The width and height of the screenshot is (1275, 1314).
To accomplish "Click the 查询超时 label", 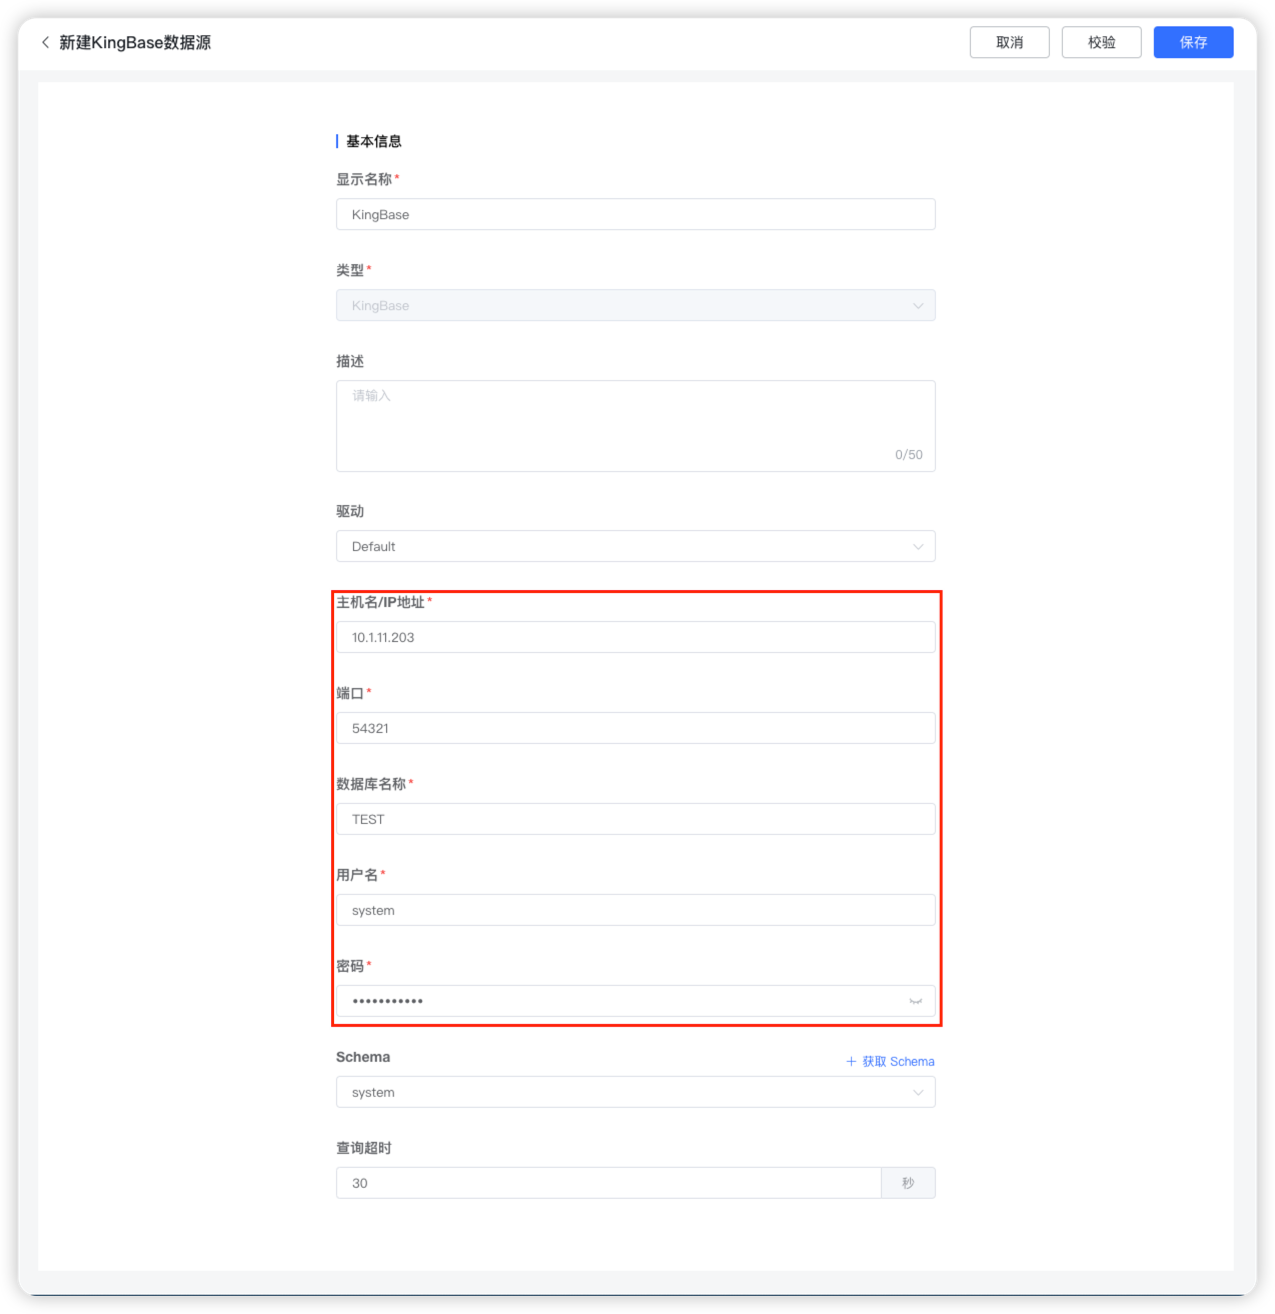I will tap(364, 1148).
